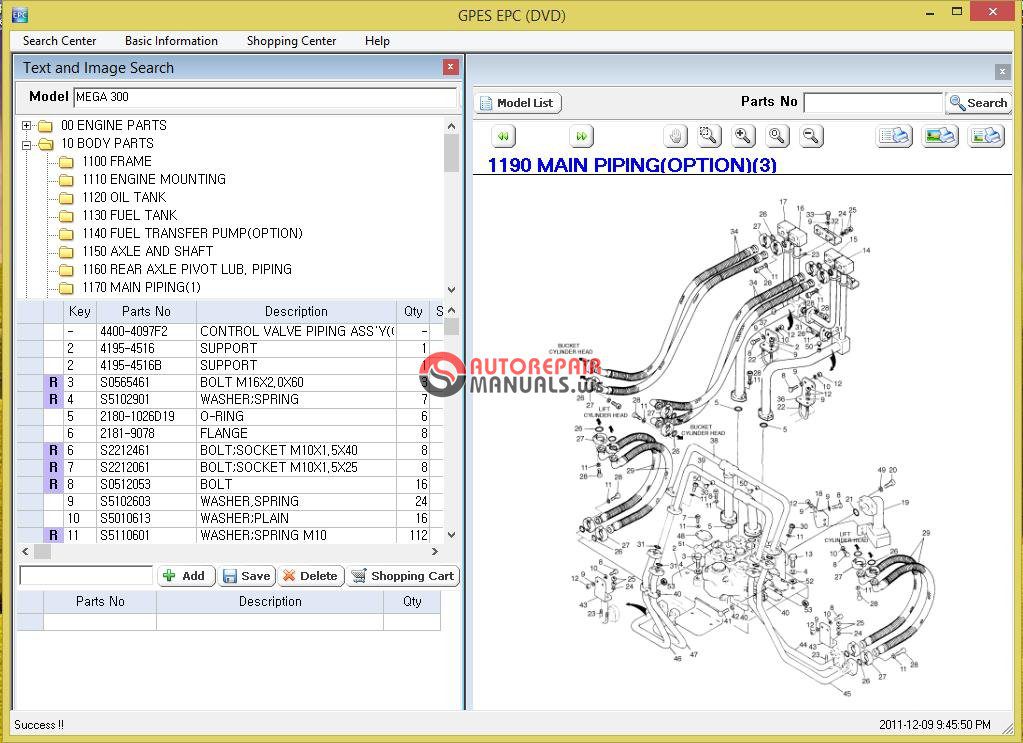
Task: Click the print diagram image icon
Action: (940, 136)
